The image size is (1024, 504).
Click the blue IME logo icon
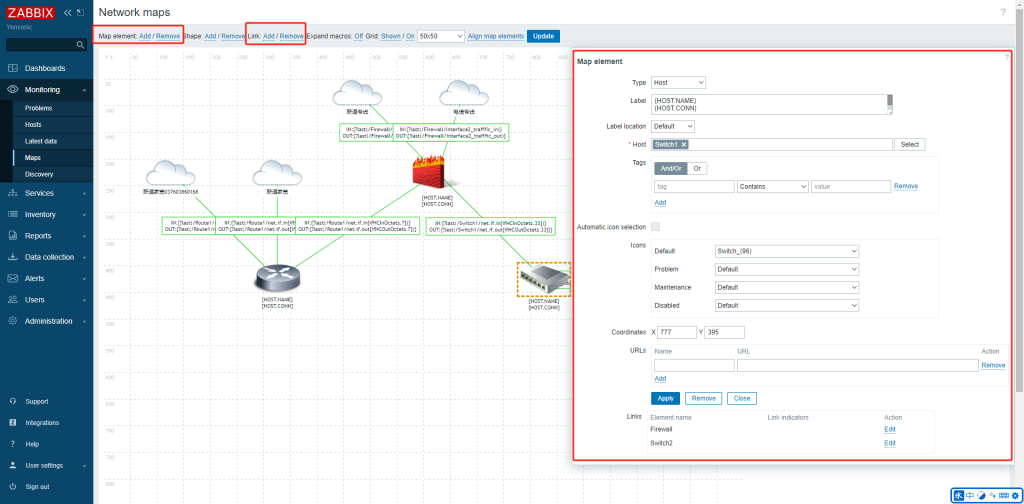[958, 496]
